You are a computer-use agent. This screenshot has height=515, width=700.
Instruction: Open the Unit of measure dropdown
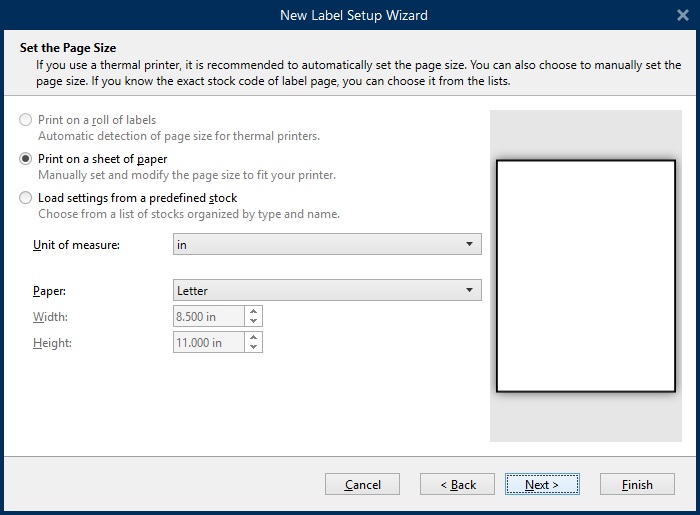tap(327, 244)
